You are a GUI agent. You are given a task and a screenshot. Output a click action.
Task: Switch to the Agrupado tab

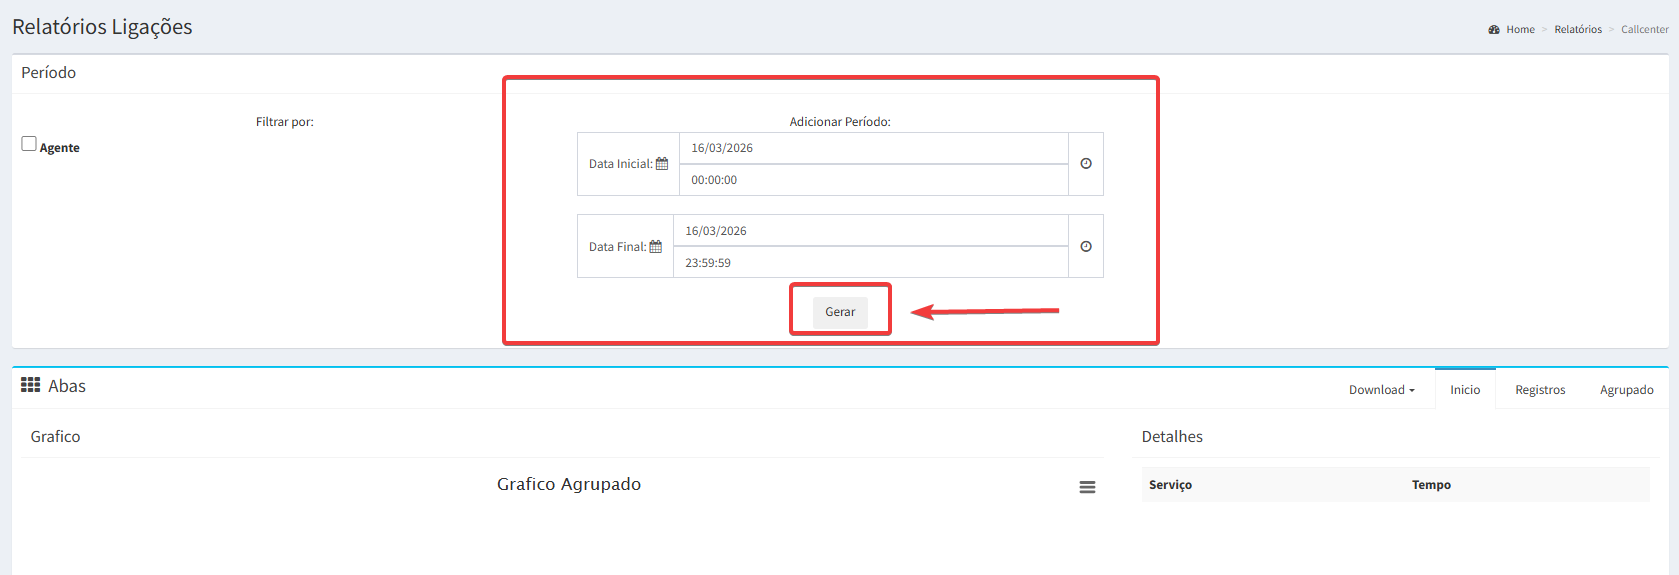click(1626, 390)
